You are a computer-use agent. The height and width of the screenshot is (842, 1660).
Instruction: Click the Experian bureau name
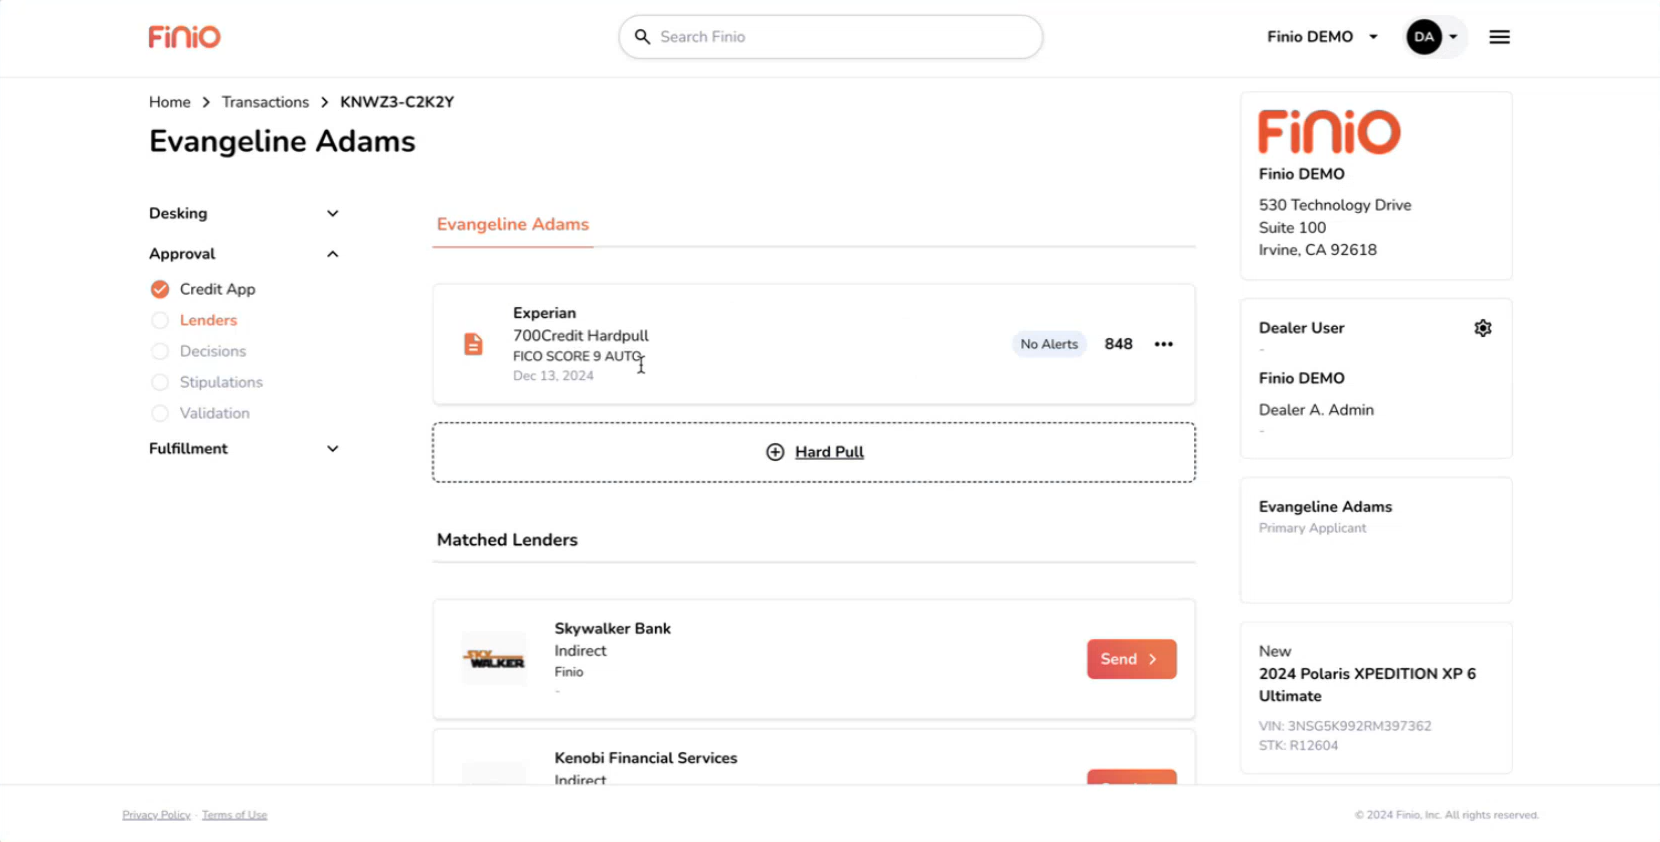pos(544,313)
